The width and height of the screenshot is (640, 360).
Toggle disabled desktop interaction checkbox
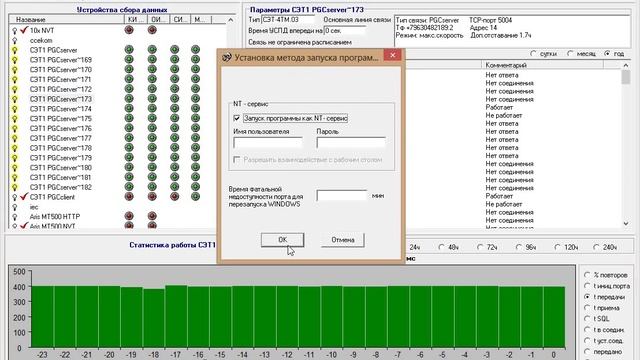pyautogui.click(x=236, y=160)
